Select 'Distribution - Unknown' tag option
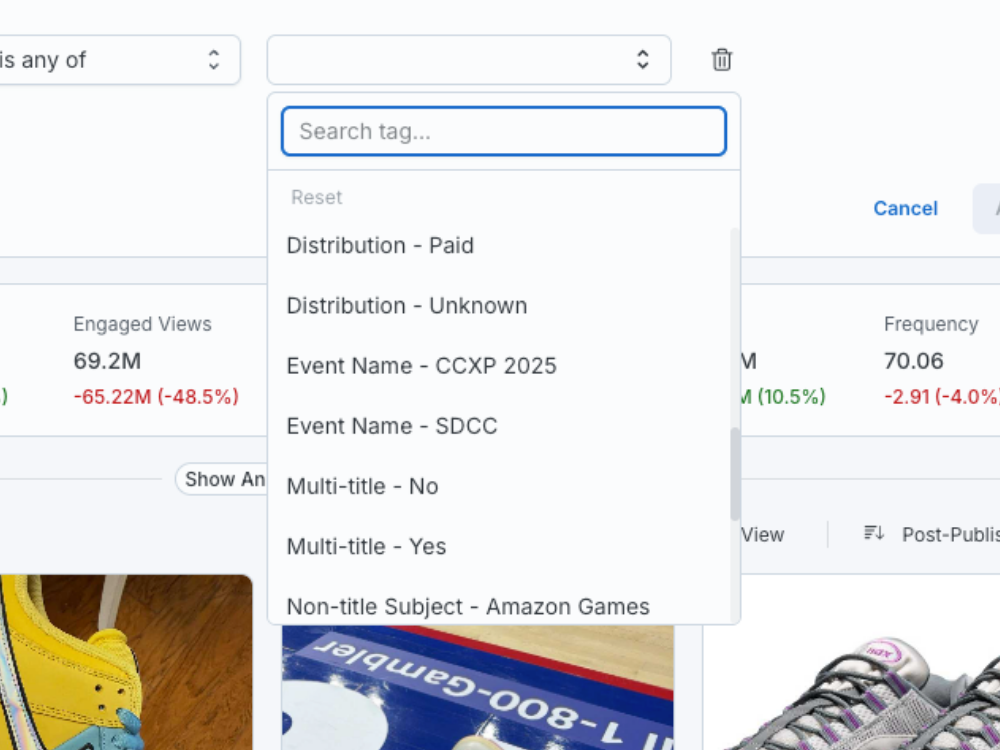The image size is (1000, 750). click(406, 306)
